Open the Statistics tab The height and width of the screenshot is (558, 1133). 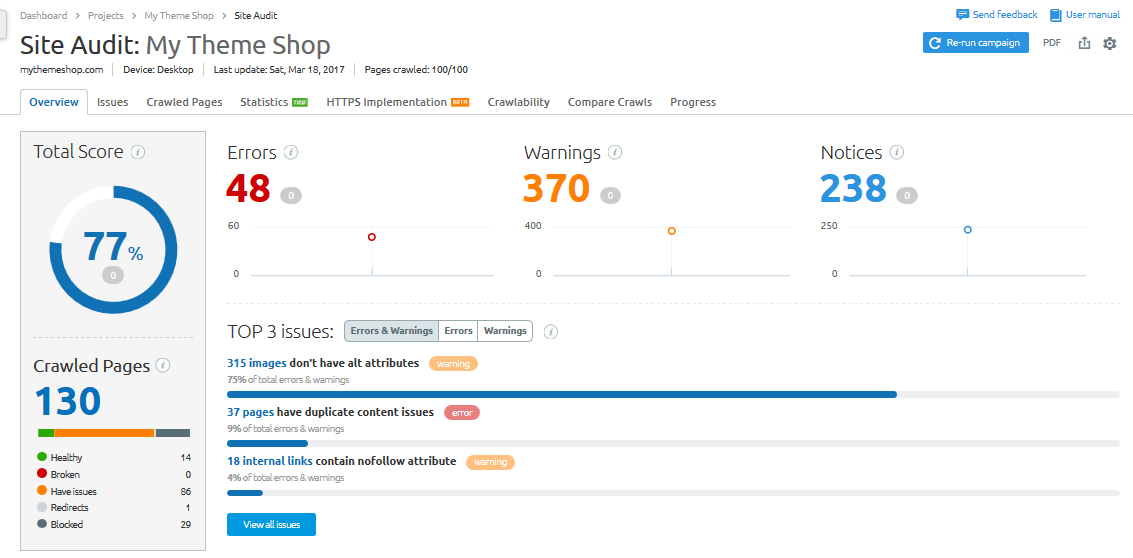[274, 102]
